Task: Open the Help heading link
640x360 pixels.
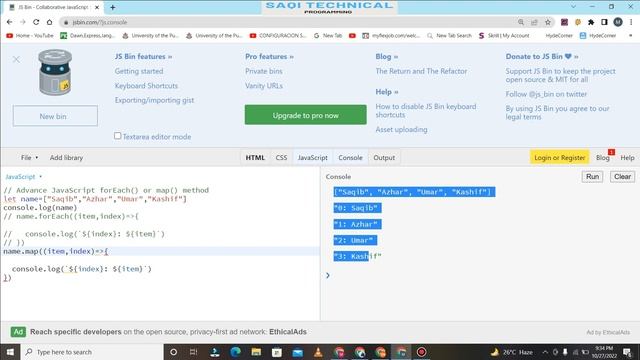Action: (387, 92)
